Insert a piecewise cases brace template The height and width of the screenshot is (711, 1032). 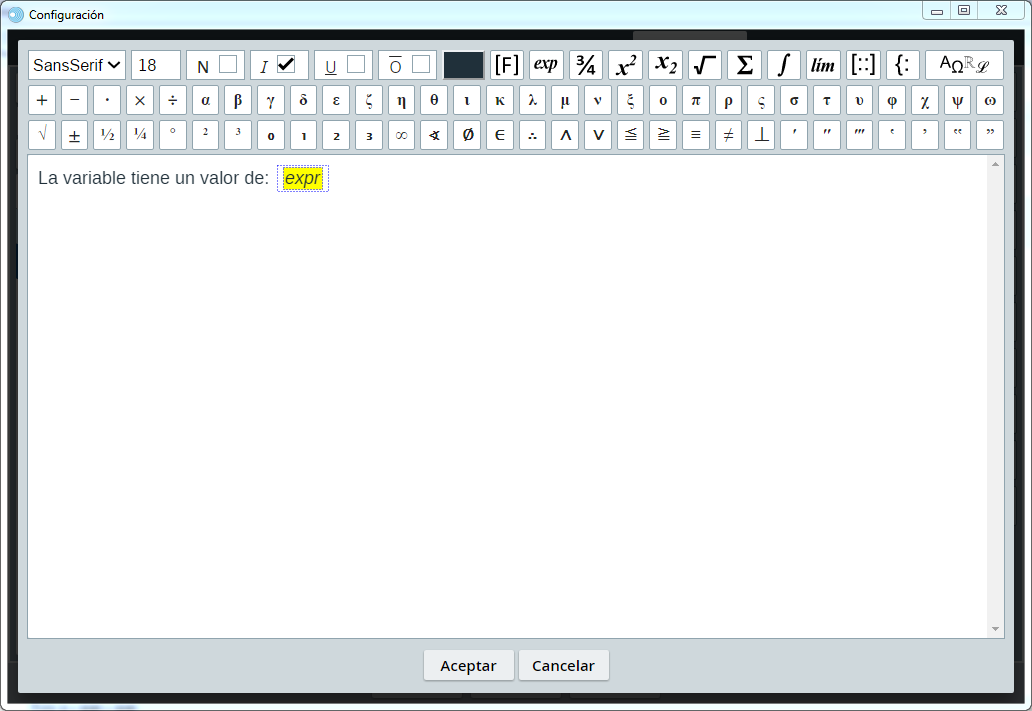coord(902,65)
